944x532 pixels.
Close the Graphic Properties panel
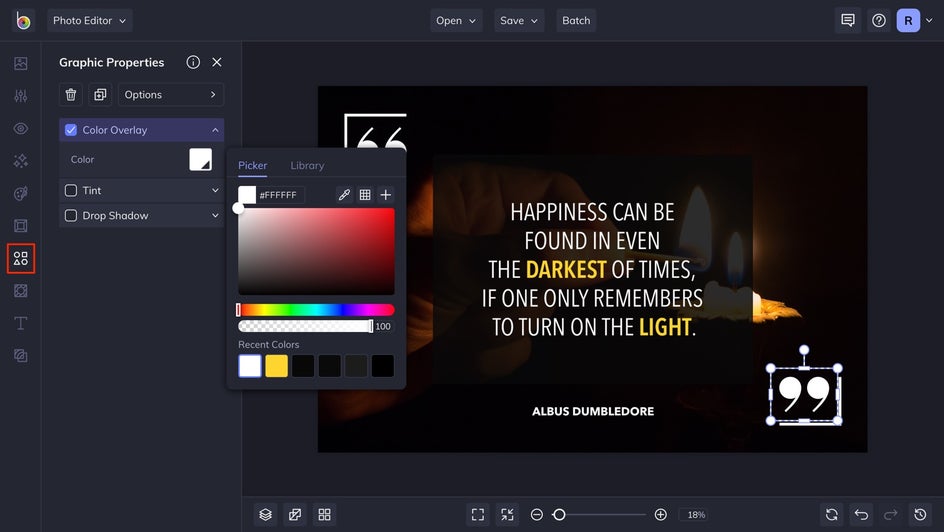(x=217, y=62)
